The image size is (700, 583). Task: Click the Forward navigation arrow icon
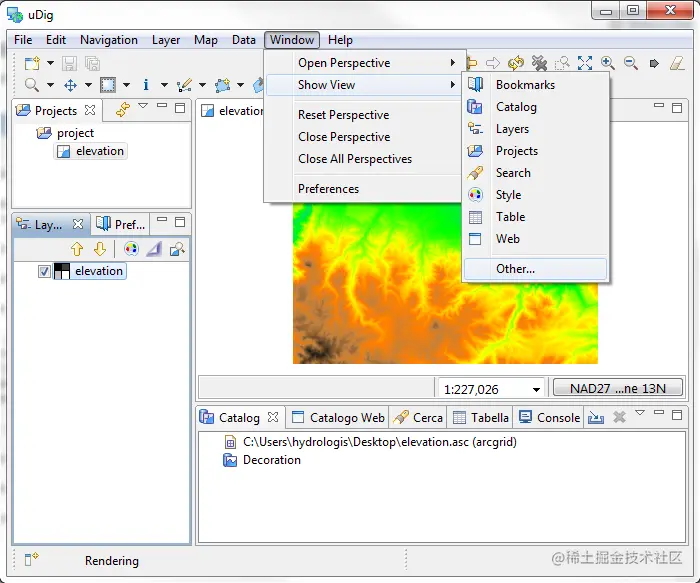(492, 63)
